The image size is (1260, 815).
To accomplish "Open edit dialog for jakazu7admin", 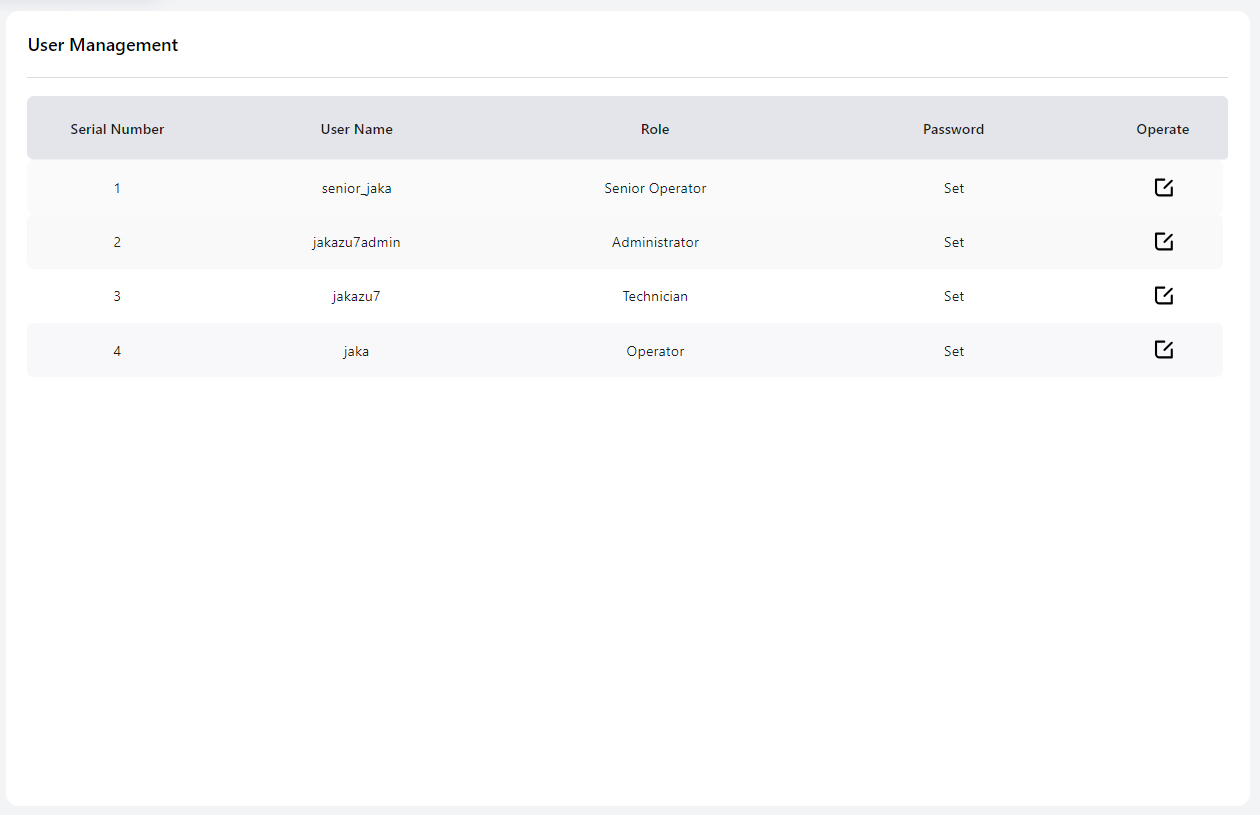I will pos(1163,242).
